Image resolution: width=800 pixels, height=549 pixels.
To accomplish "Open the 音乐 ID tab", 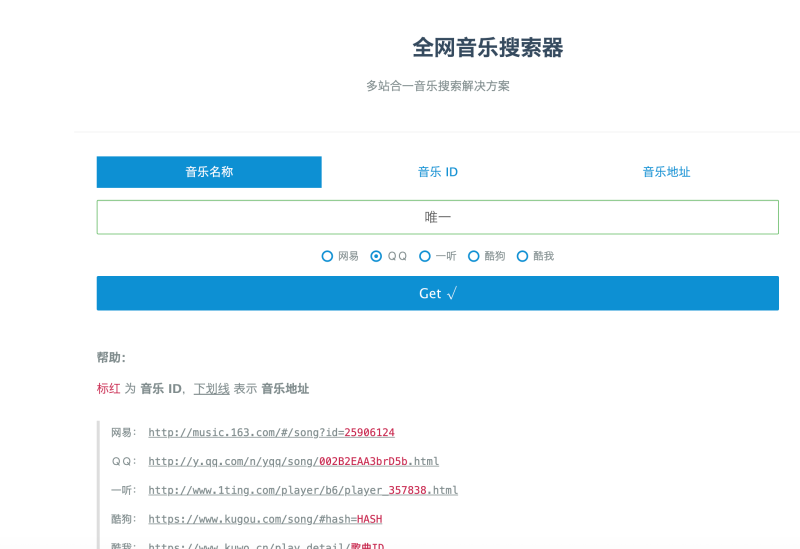I will click(x=438, y=172).
